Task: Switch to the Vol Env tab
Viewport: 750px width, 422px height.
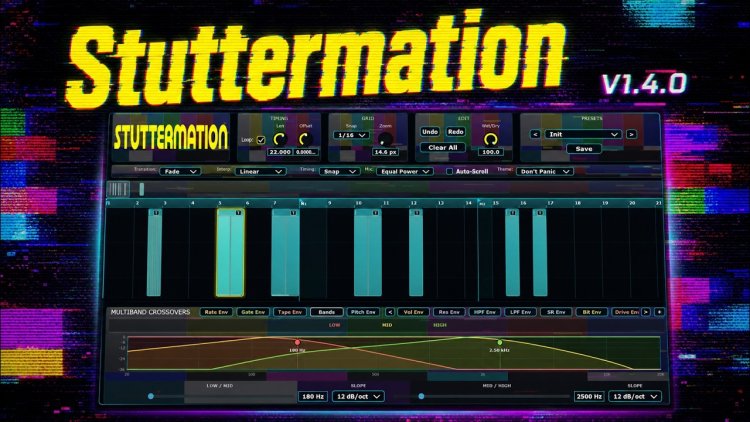Action: tap(413, 312)
